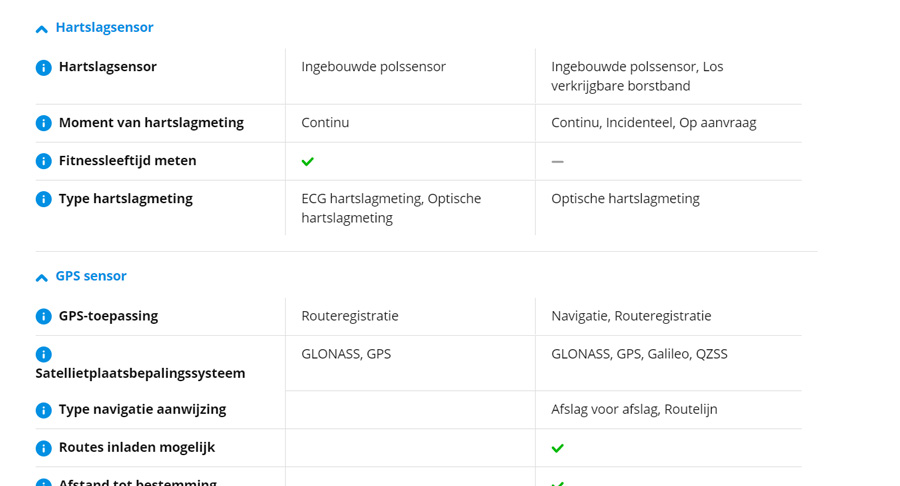Click the dash in Fitnessleeftijd meten row
900x486 pixels.
coord(558,161)
